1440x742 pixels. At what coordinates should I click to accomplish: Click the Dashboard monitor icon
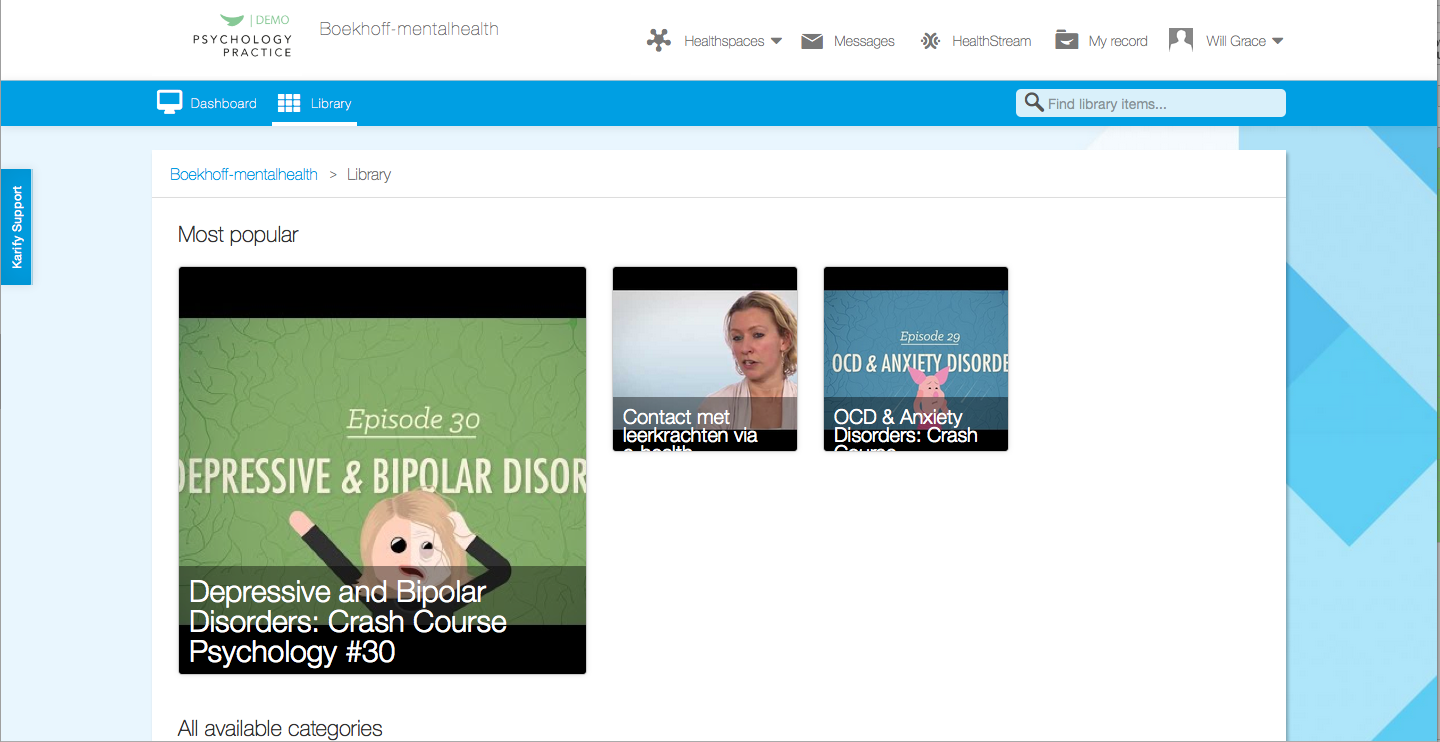[x=170, y=102]
